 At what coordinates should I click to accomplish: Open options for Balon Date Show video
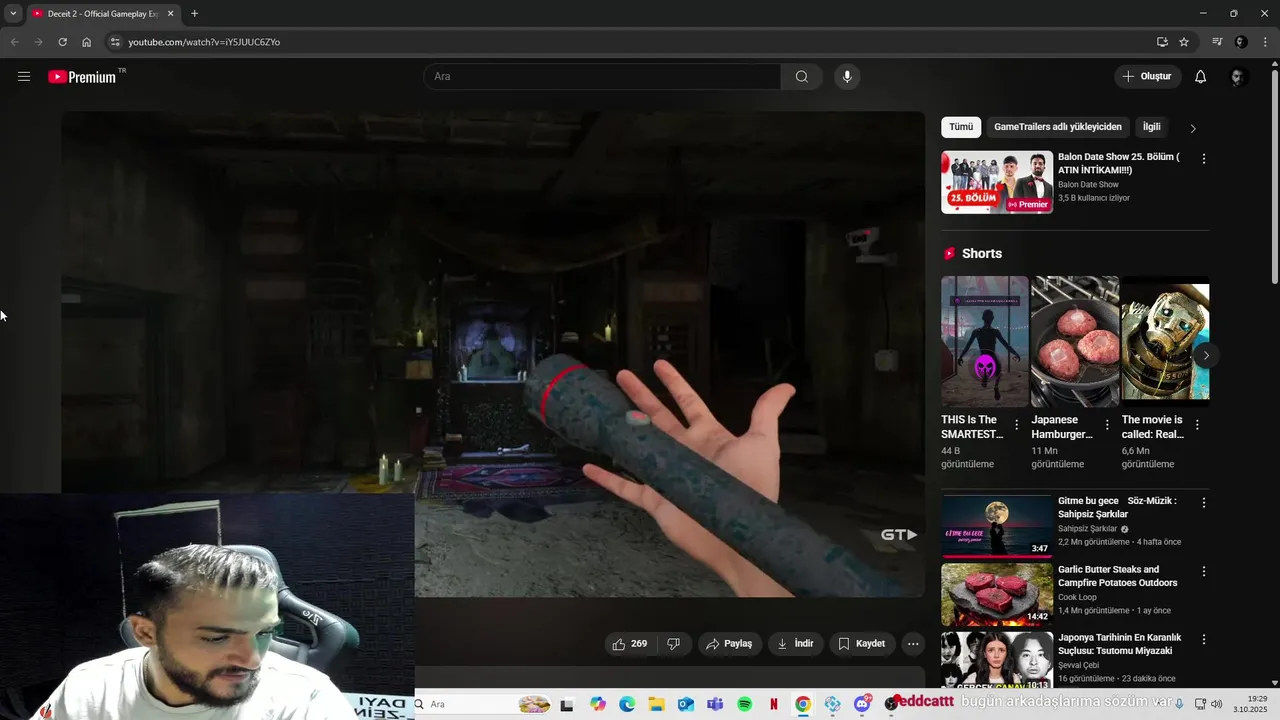(x=1204, y=159)
